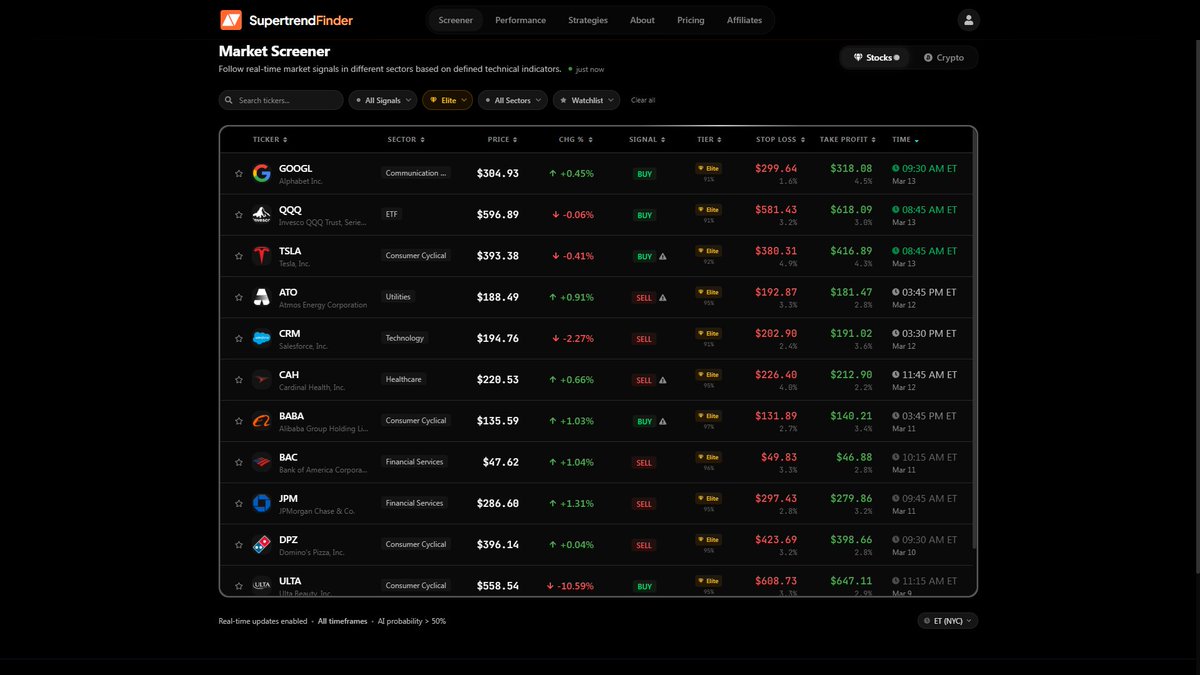Click the Tesla logo icon

262,255
